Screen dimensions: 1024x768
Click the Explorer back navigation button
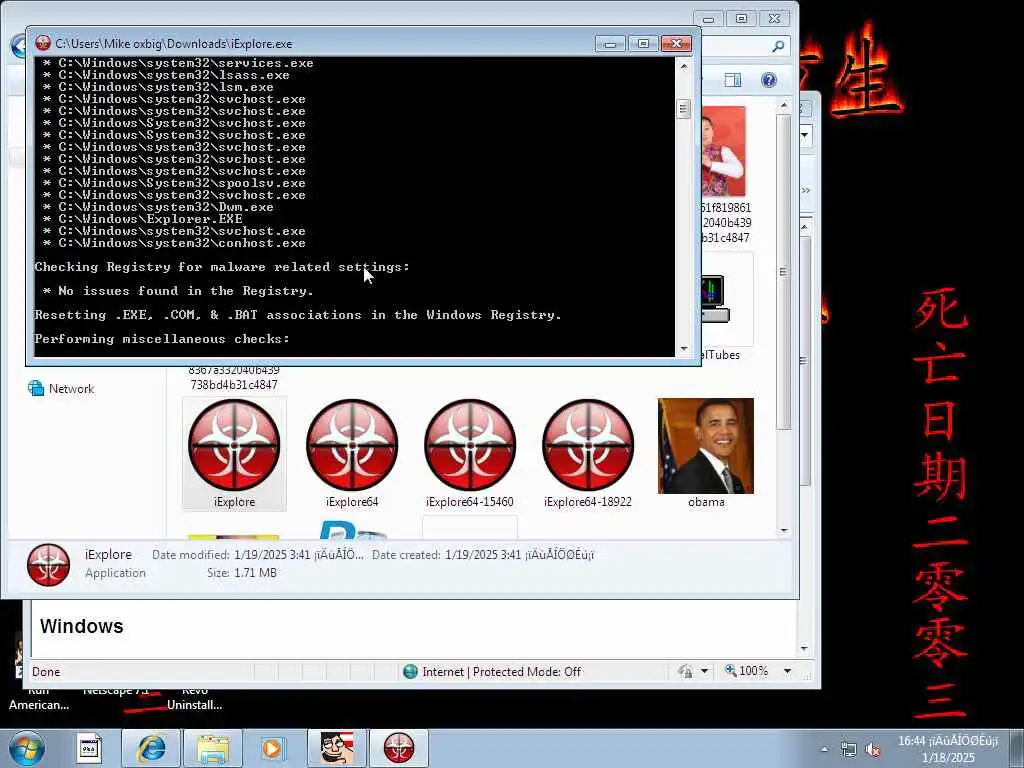pos(18,46)
